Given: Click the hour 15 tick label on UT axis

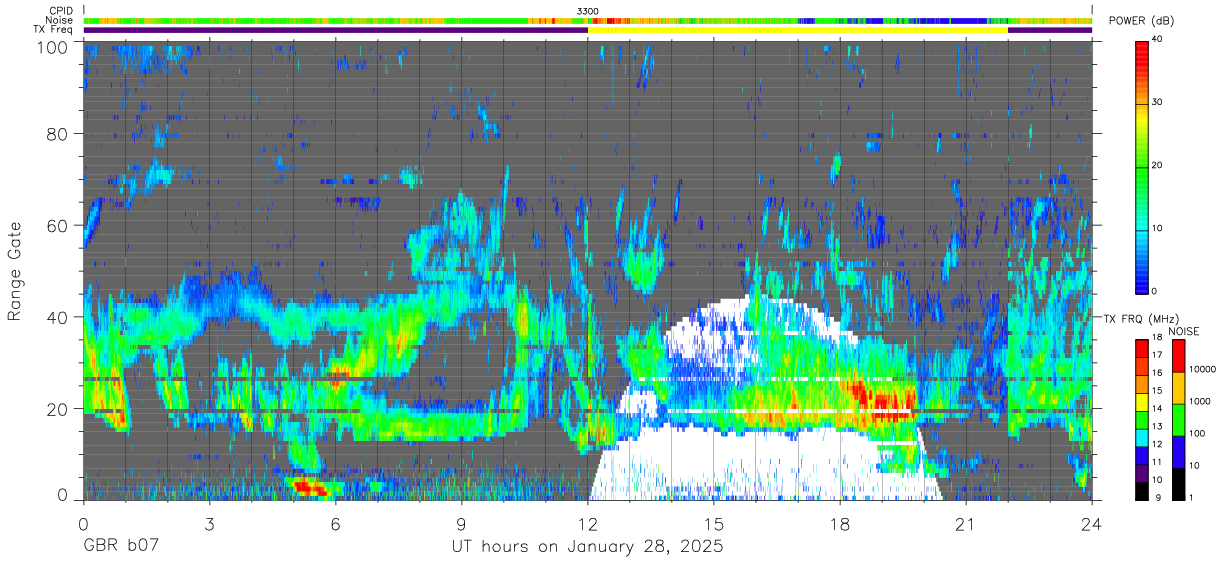Looking at the screenshot, I should click(714, 524).
